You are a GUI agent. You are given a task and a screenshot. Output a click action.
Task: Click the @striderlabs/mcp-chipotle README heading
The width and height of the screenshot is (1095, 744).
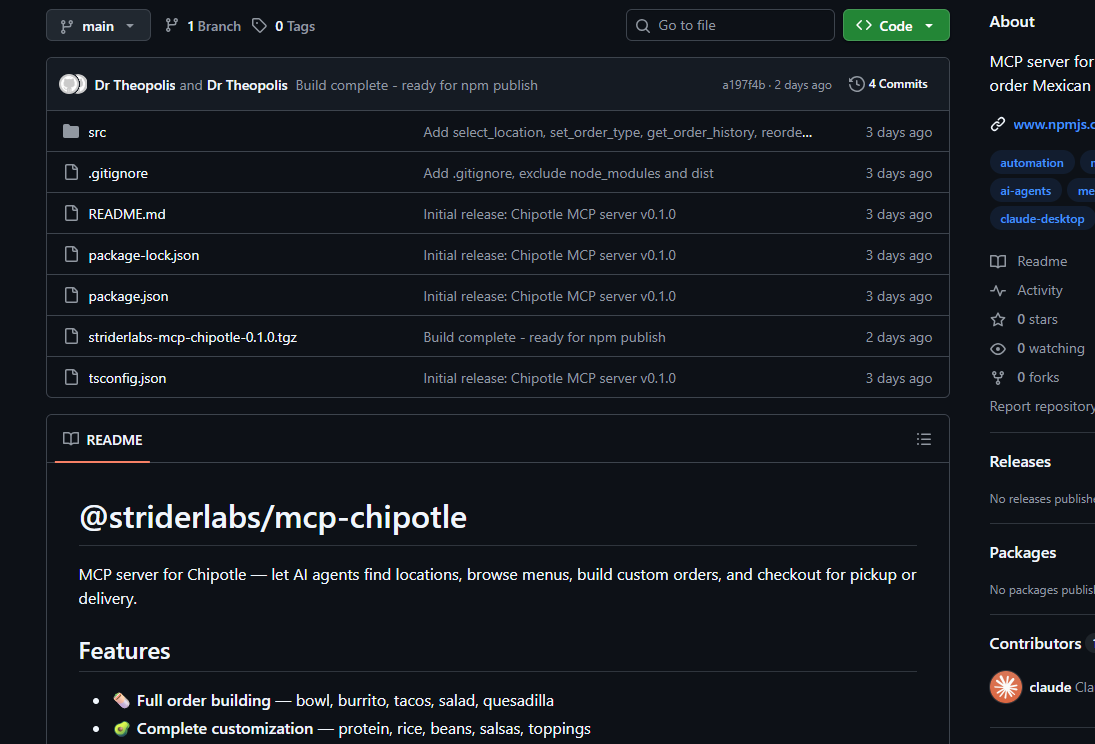273,518
